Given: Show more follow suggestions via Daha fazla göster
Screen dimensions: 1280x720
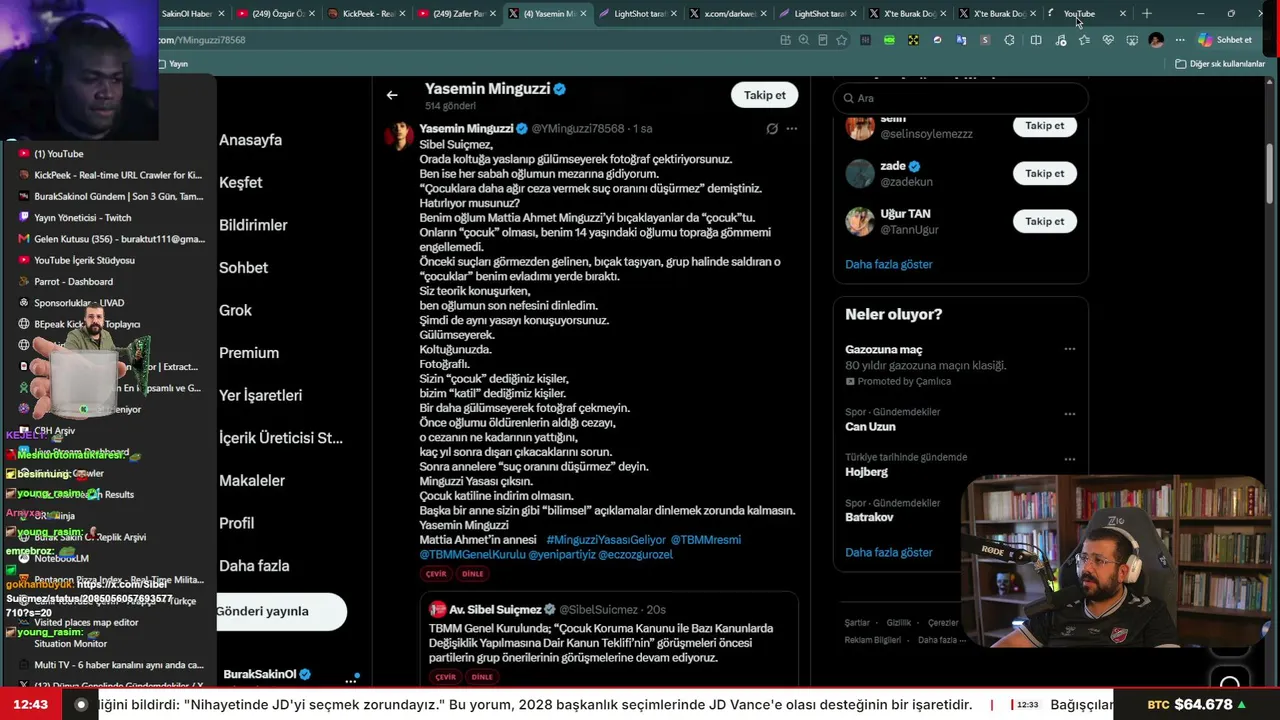Looking at the screenshot, I should tap(889, 264).
